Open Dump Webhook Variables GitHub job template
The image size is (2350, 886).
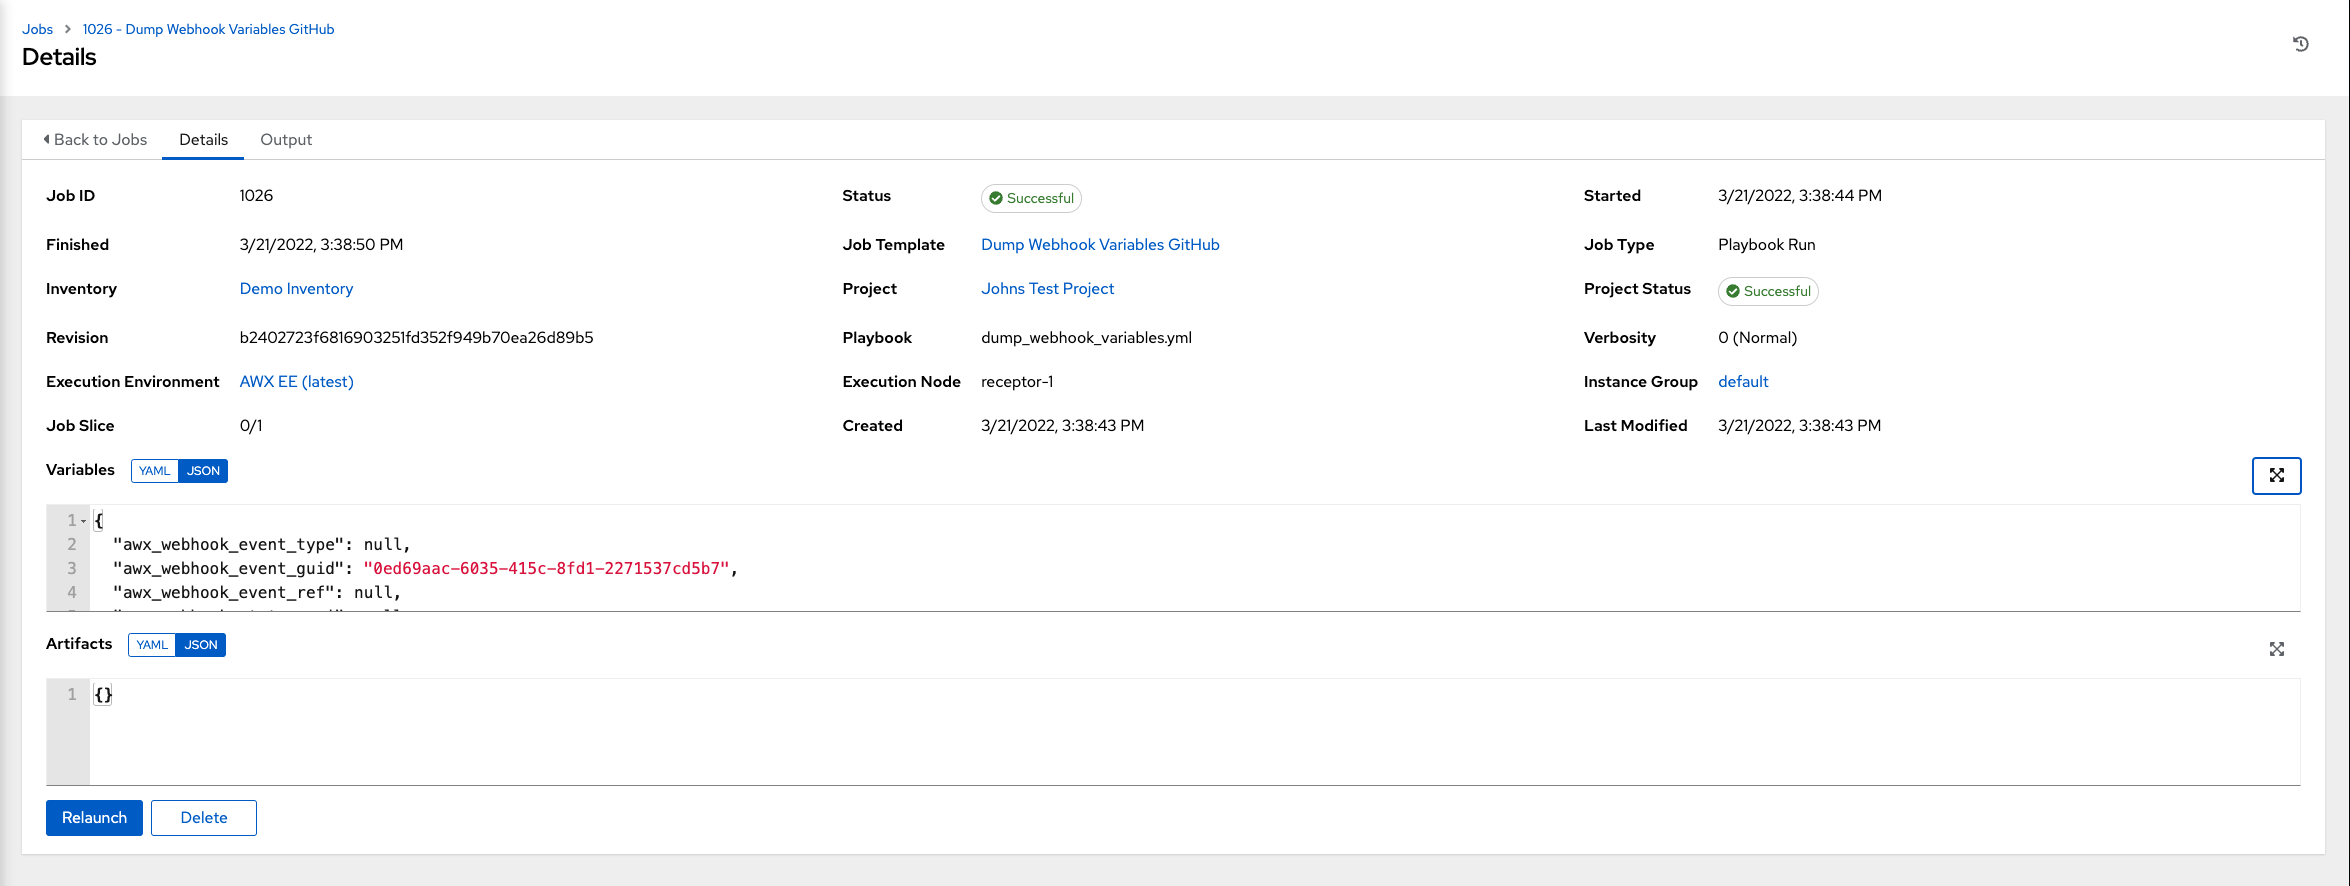click(1100, 245)
